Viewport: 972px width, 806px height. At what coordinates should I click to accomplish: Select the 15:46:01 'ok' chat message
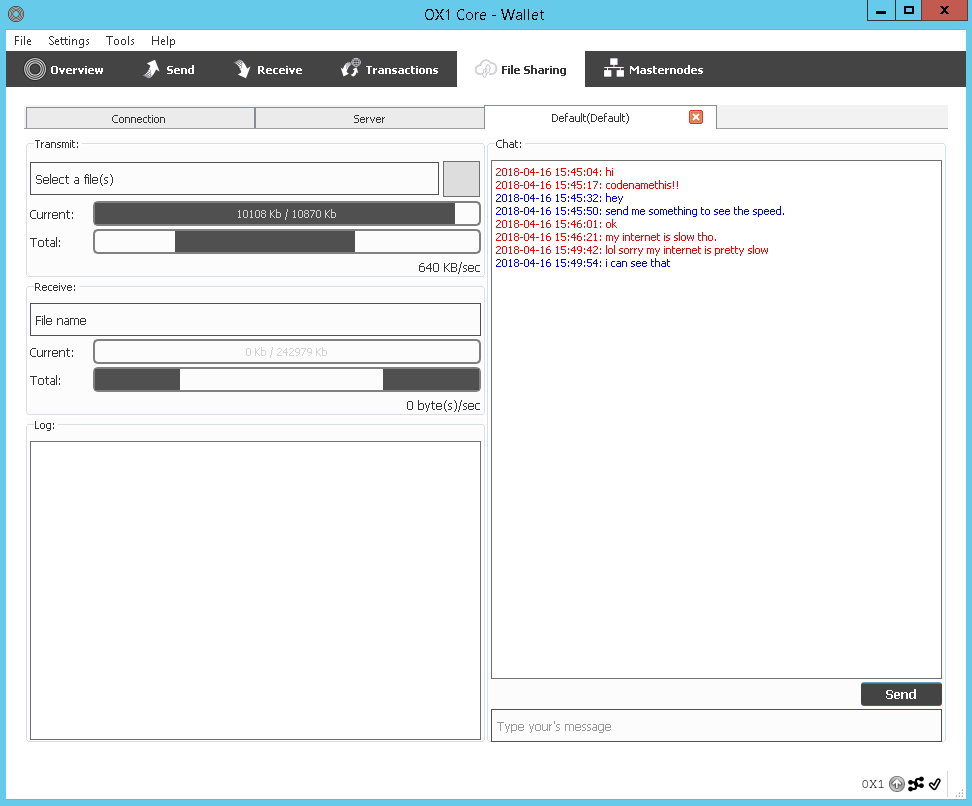coord(556,224)
